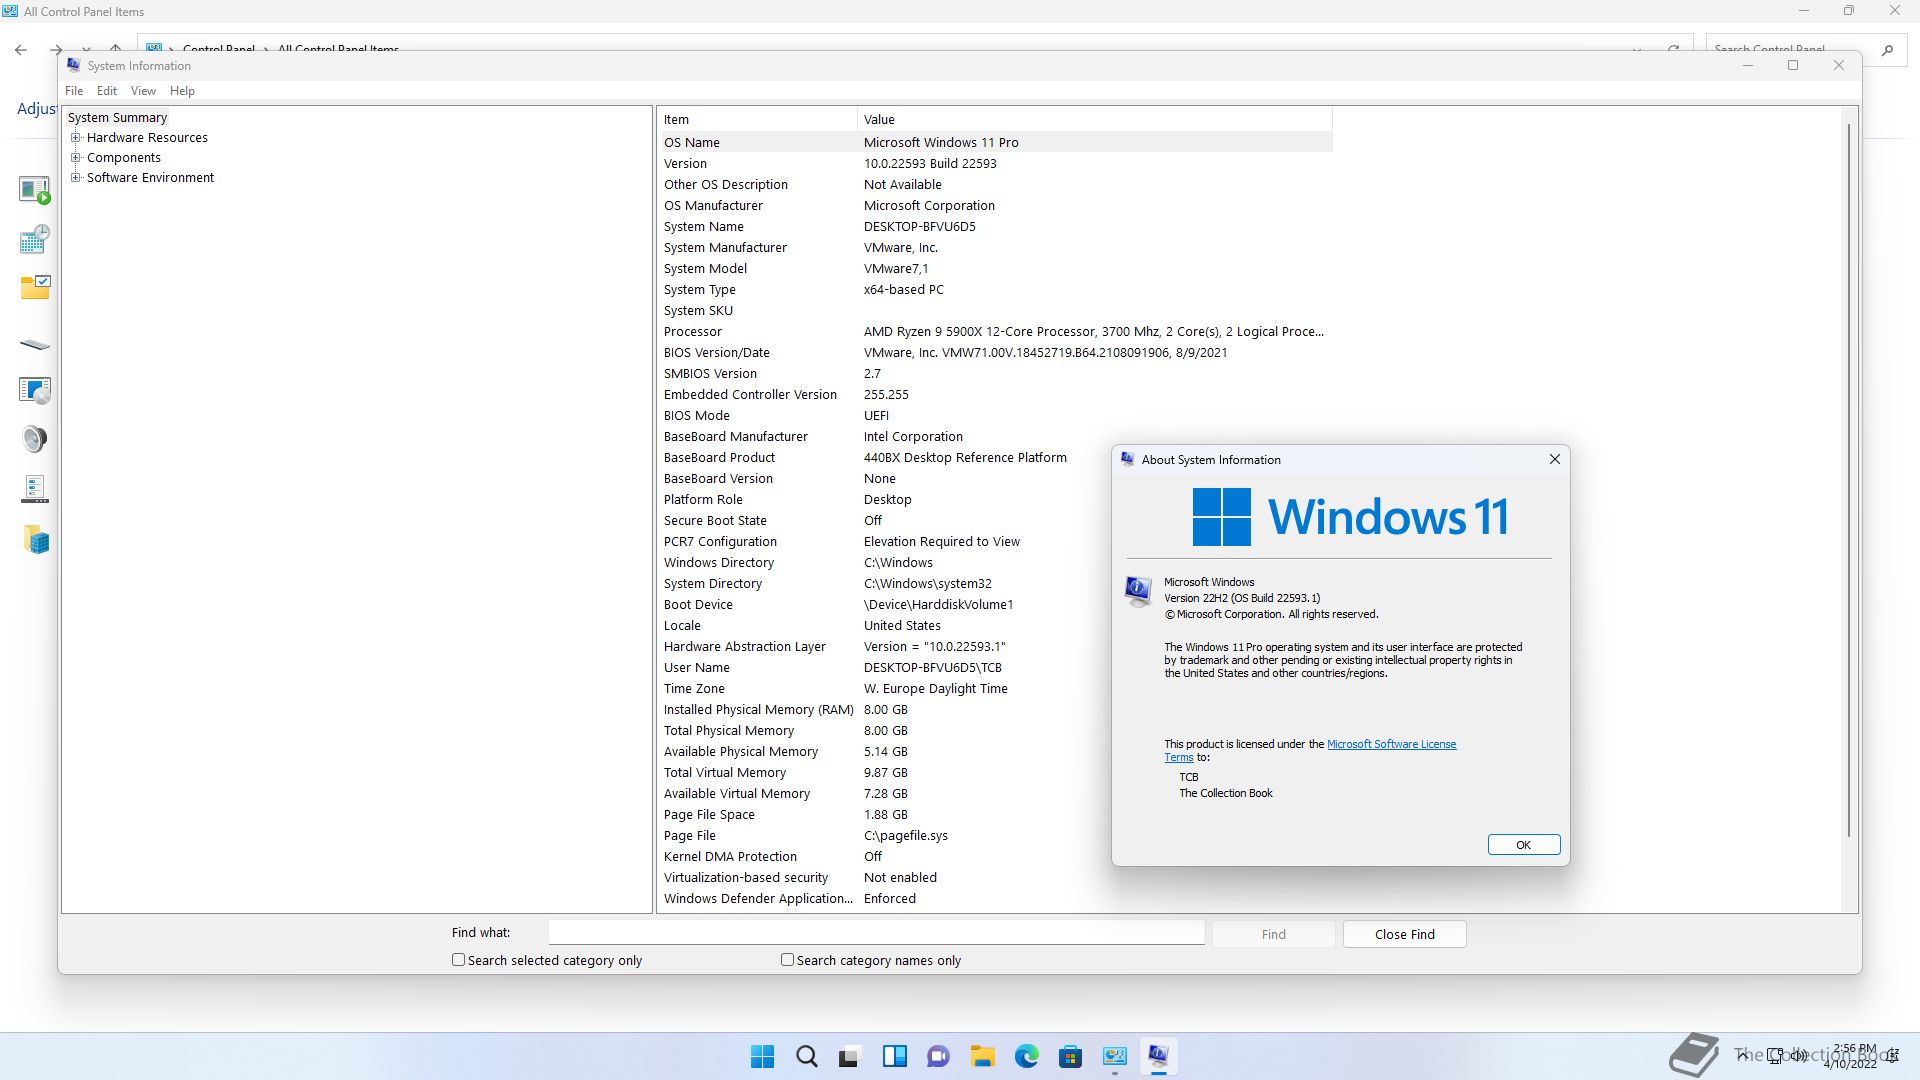1920x1080 pixels.
Task: Click the Find what text field
Action: 876,932
